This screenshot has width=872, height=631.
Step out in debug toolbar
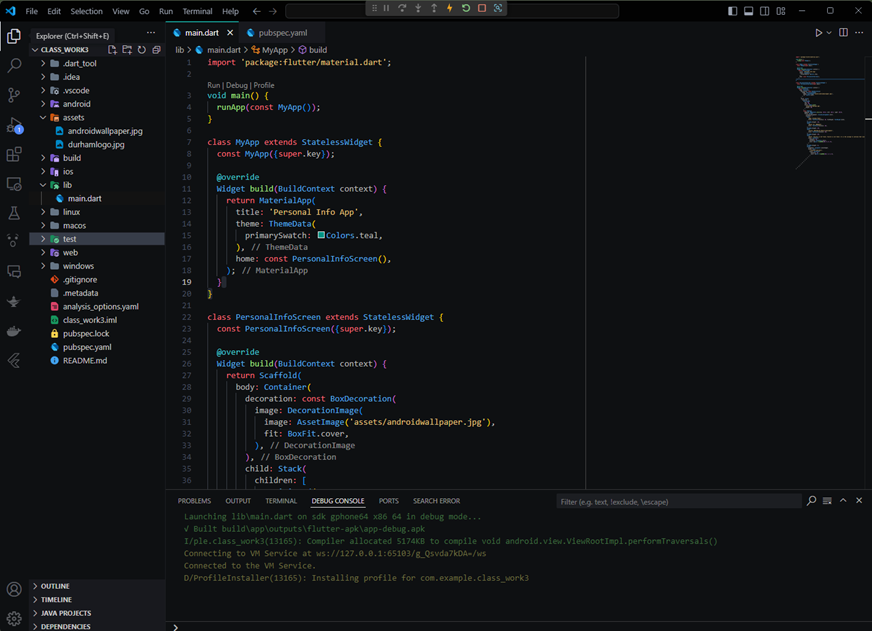[x=434, y=8]
